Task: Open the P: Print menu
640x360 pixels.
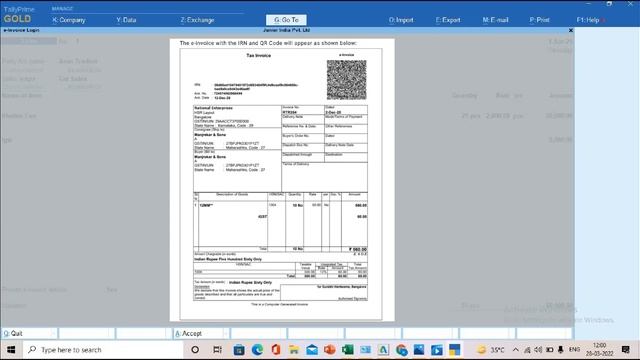Action: point(539,20)
